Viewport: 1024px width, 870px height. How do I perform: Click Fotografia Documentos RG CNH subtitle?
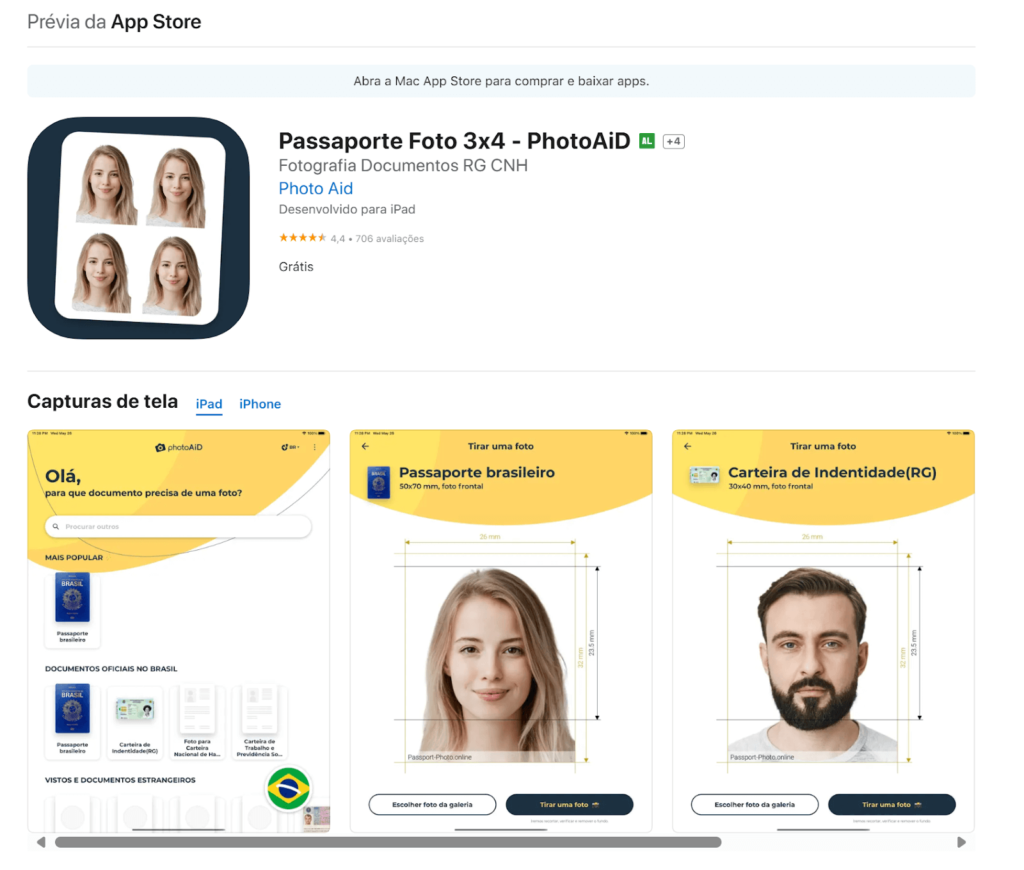pyautogui.click(x=403, y=165)
